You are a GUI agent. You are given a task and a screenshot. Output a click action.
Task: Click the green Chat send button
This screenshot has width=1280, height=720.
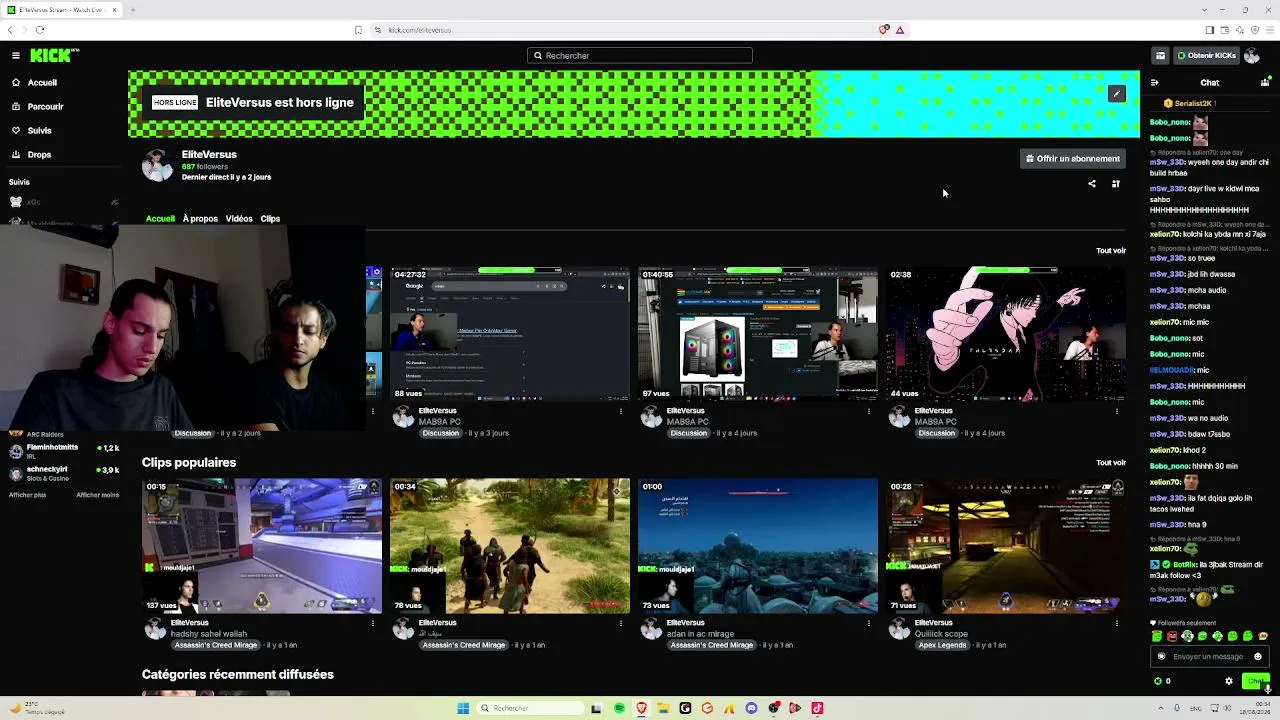tap(1255, 681)
